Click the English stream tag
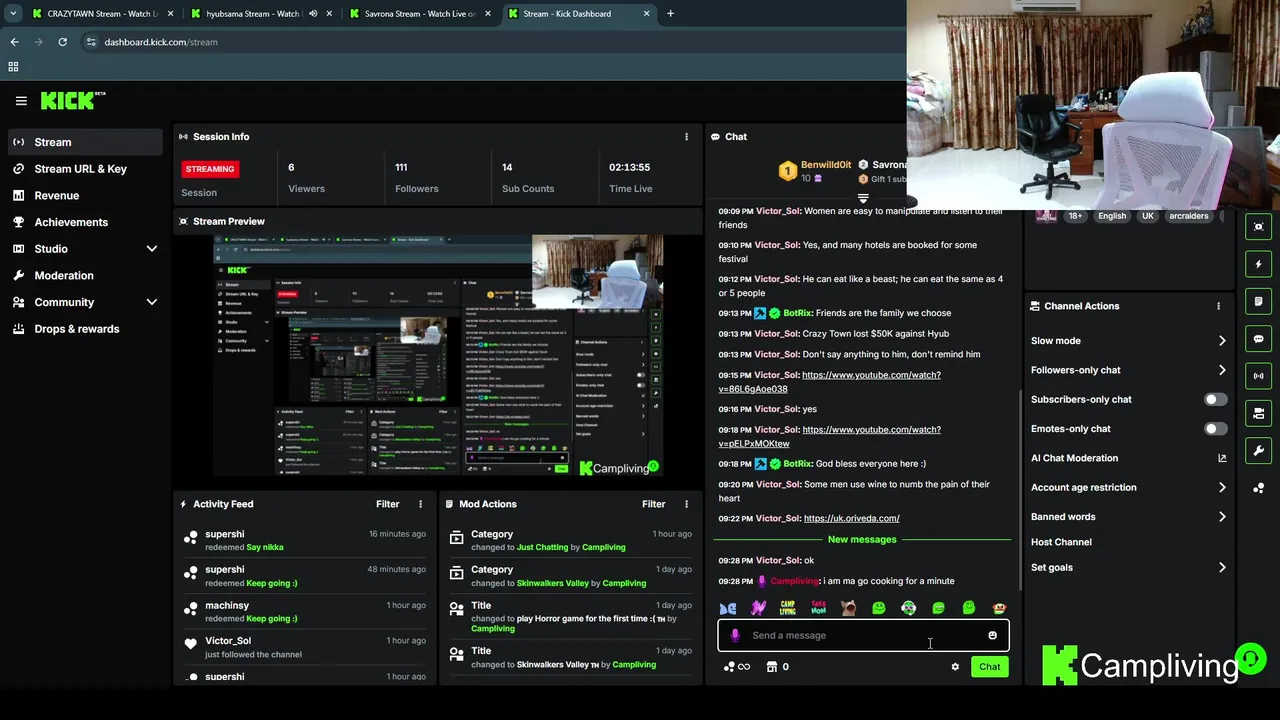Image resolution: width=1280 pixels, height=720 pixels. (1112, 216)
